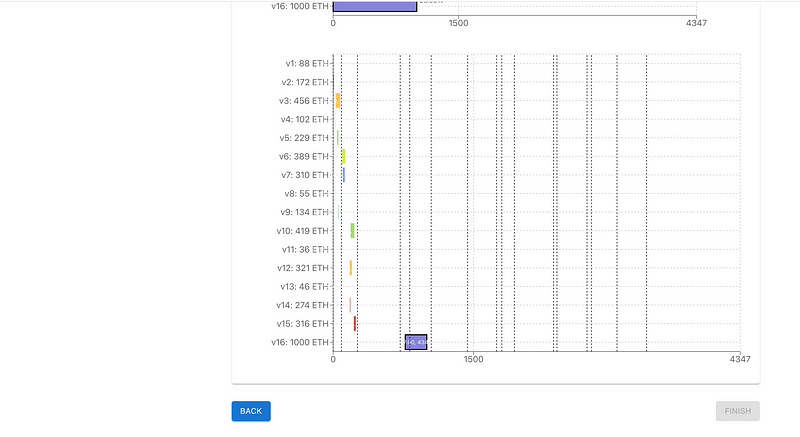Click the orange v3 bar

point(338,100)
